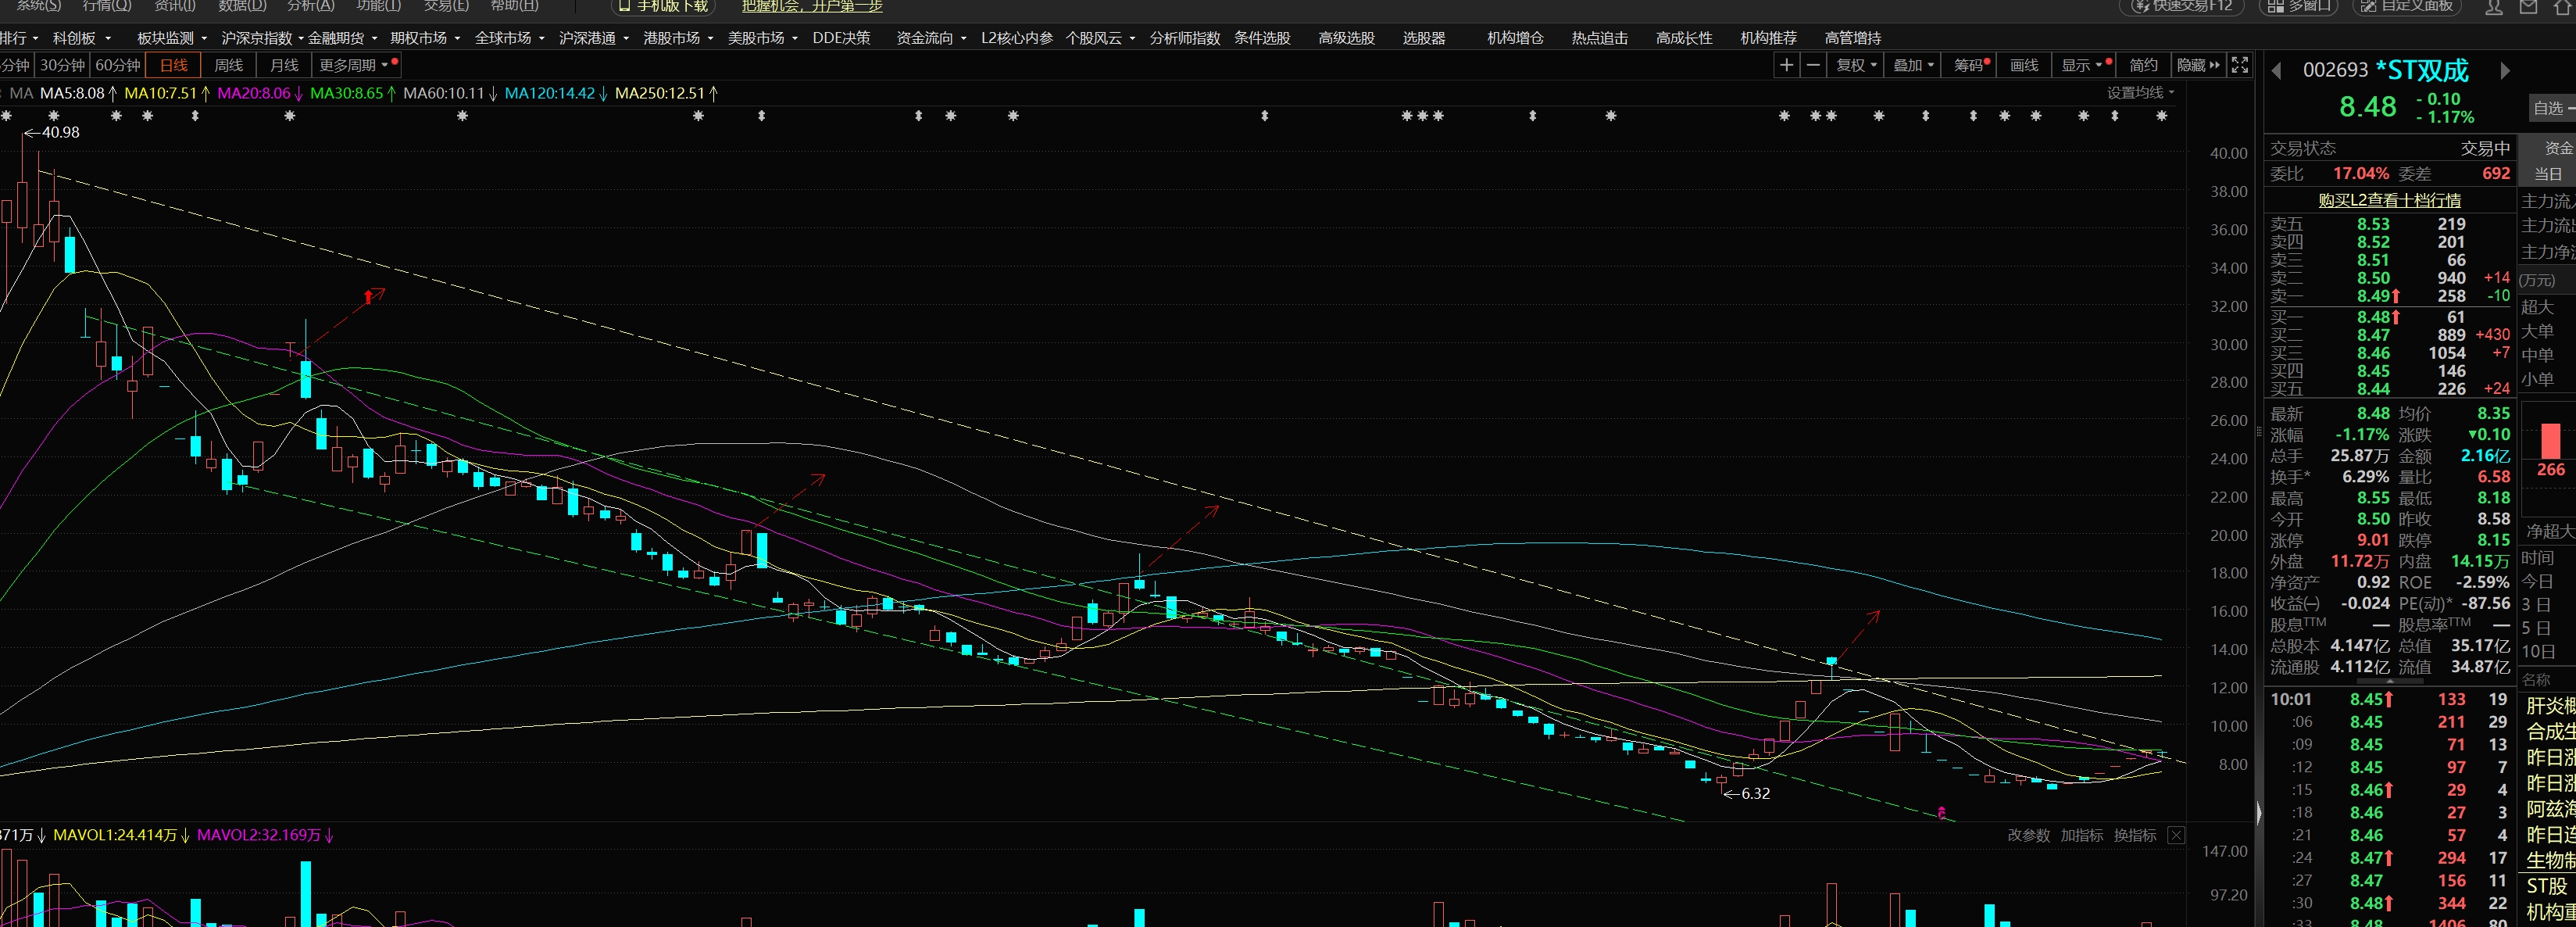Open 多窗口 multi-window layout
The height and width of the screenshot is (927, 2576).
click(x=2300, y=6)
